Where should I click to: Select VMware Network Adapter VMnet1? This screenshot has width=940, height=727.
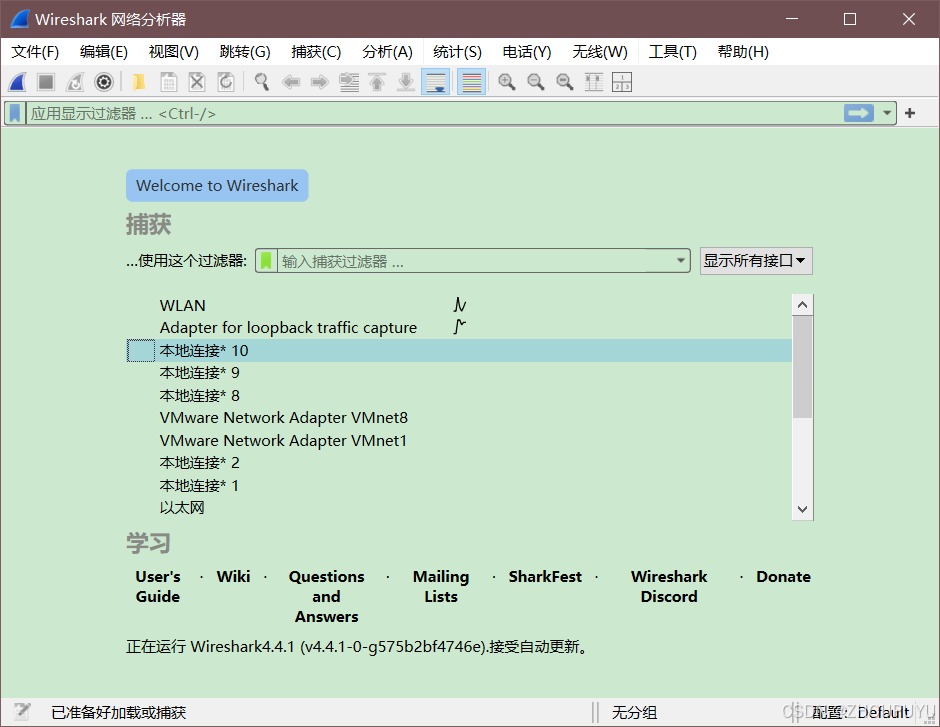[x=459, y=441]
